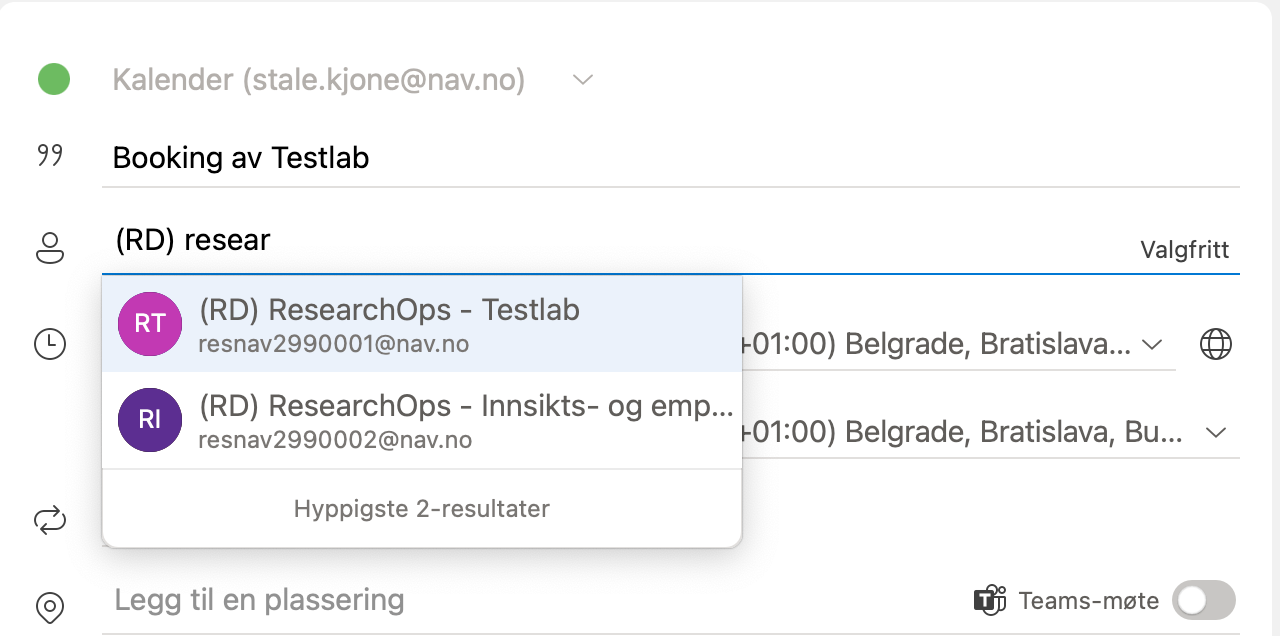This screenshot has width=1280, height=636.
Task: Click the green calendar color dot
Action: tap(54, 79)
